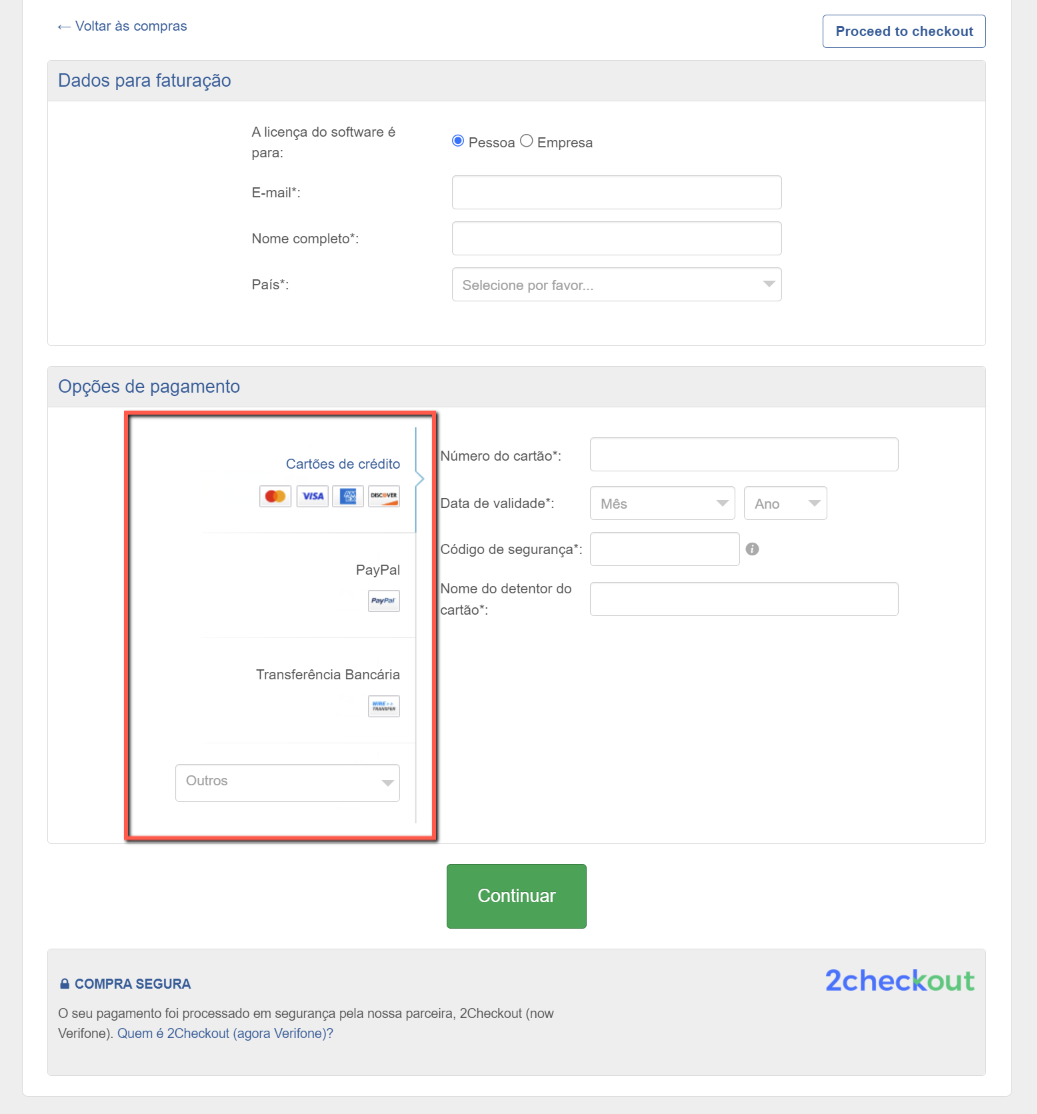
Task: Select the Mastercard payment icon
Action: [x=275, y=496]
